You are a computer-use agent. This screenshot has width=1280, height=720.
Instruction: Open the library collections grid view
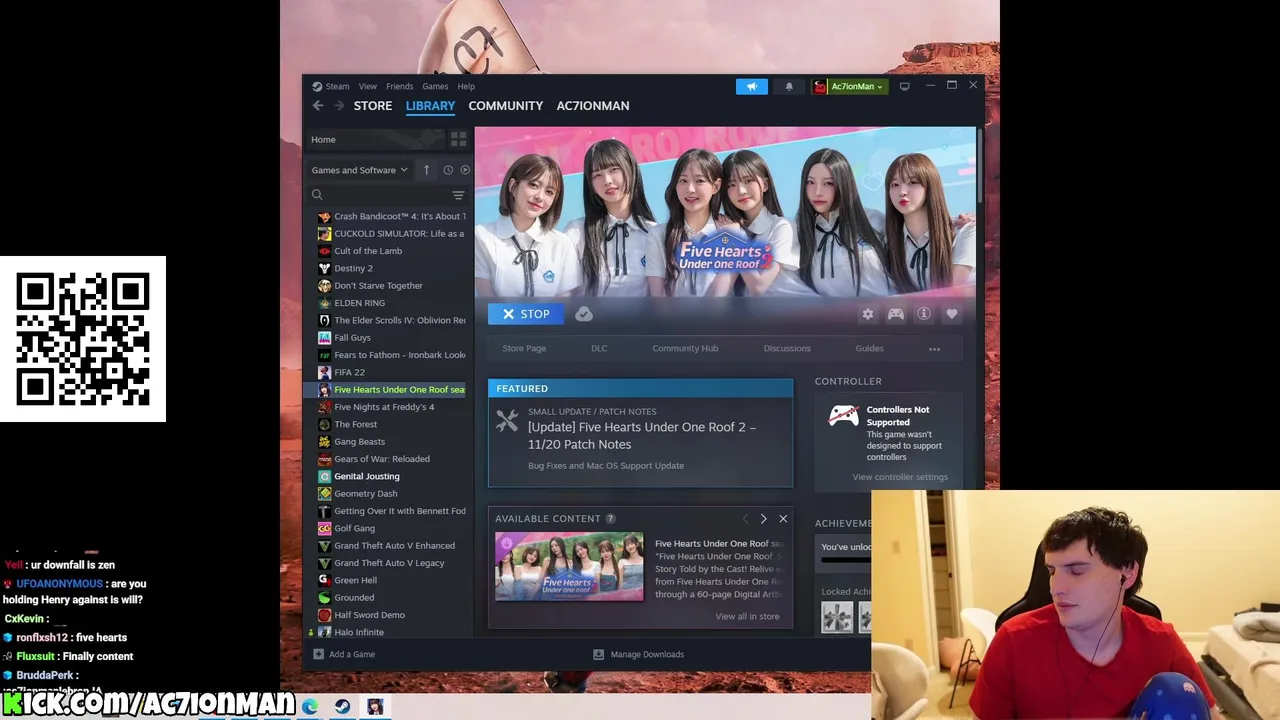pos(458,139)
